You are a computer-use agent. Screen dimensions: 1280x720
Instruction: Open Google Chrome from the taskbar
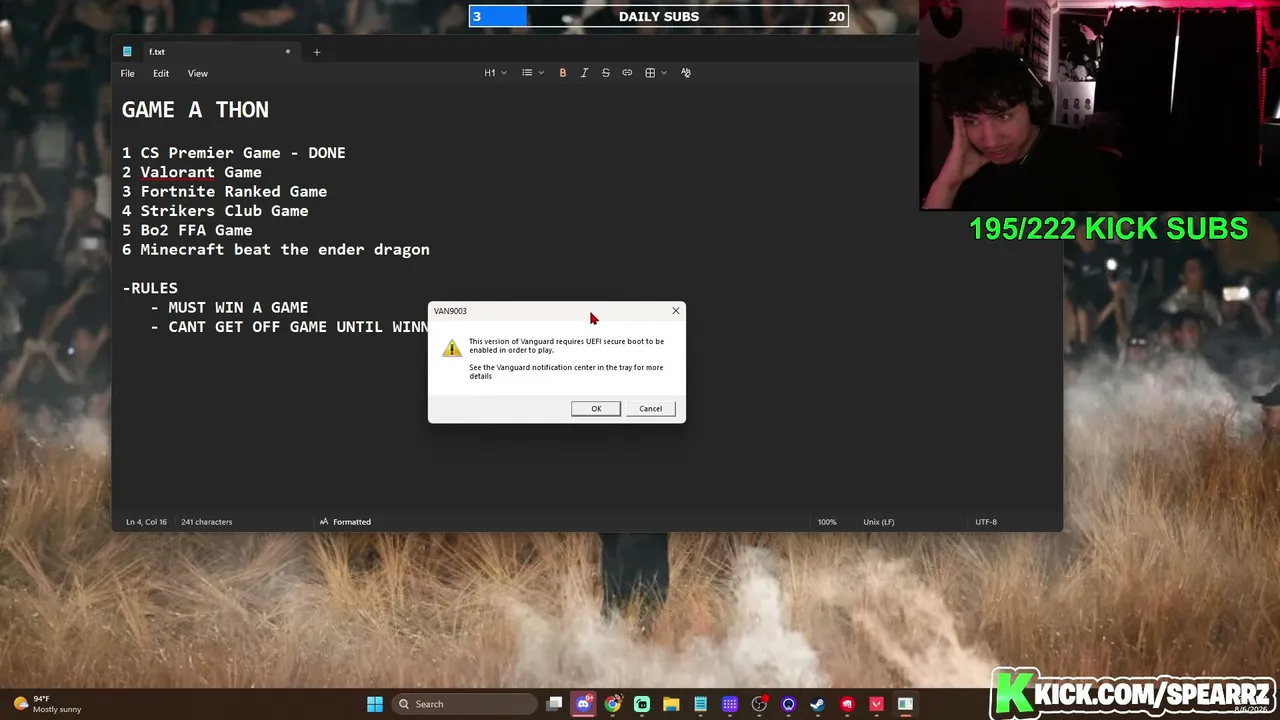pos(613,704)
